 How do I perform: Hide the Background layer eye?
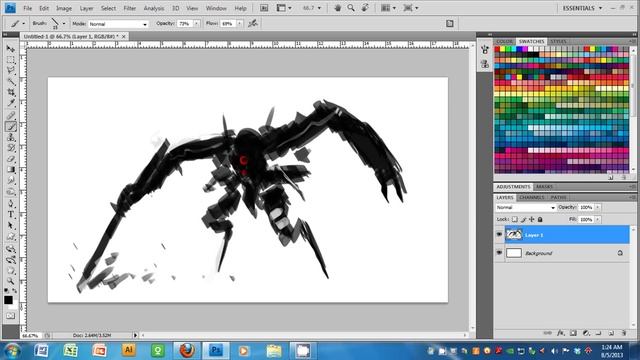pyautogui.click(x=499, y=253)
